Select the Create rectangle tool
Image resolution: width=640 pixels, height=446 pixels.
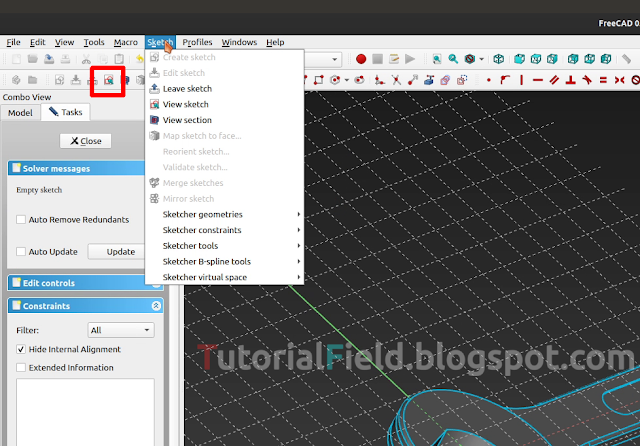click(318, 80)
